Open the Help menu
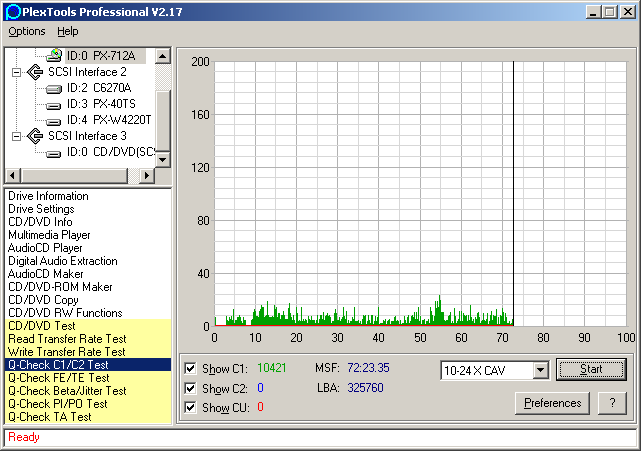 click(67, 31)
